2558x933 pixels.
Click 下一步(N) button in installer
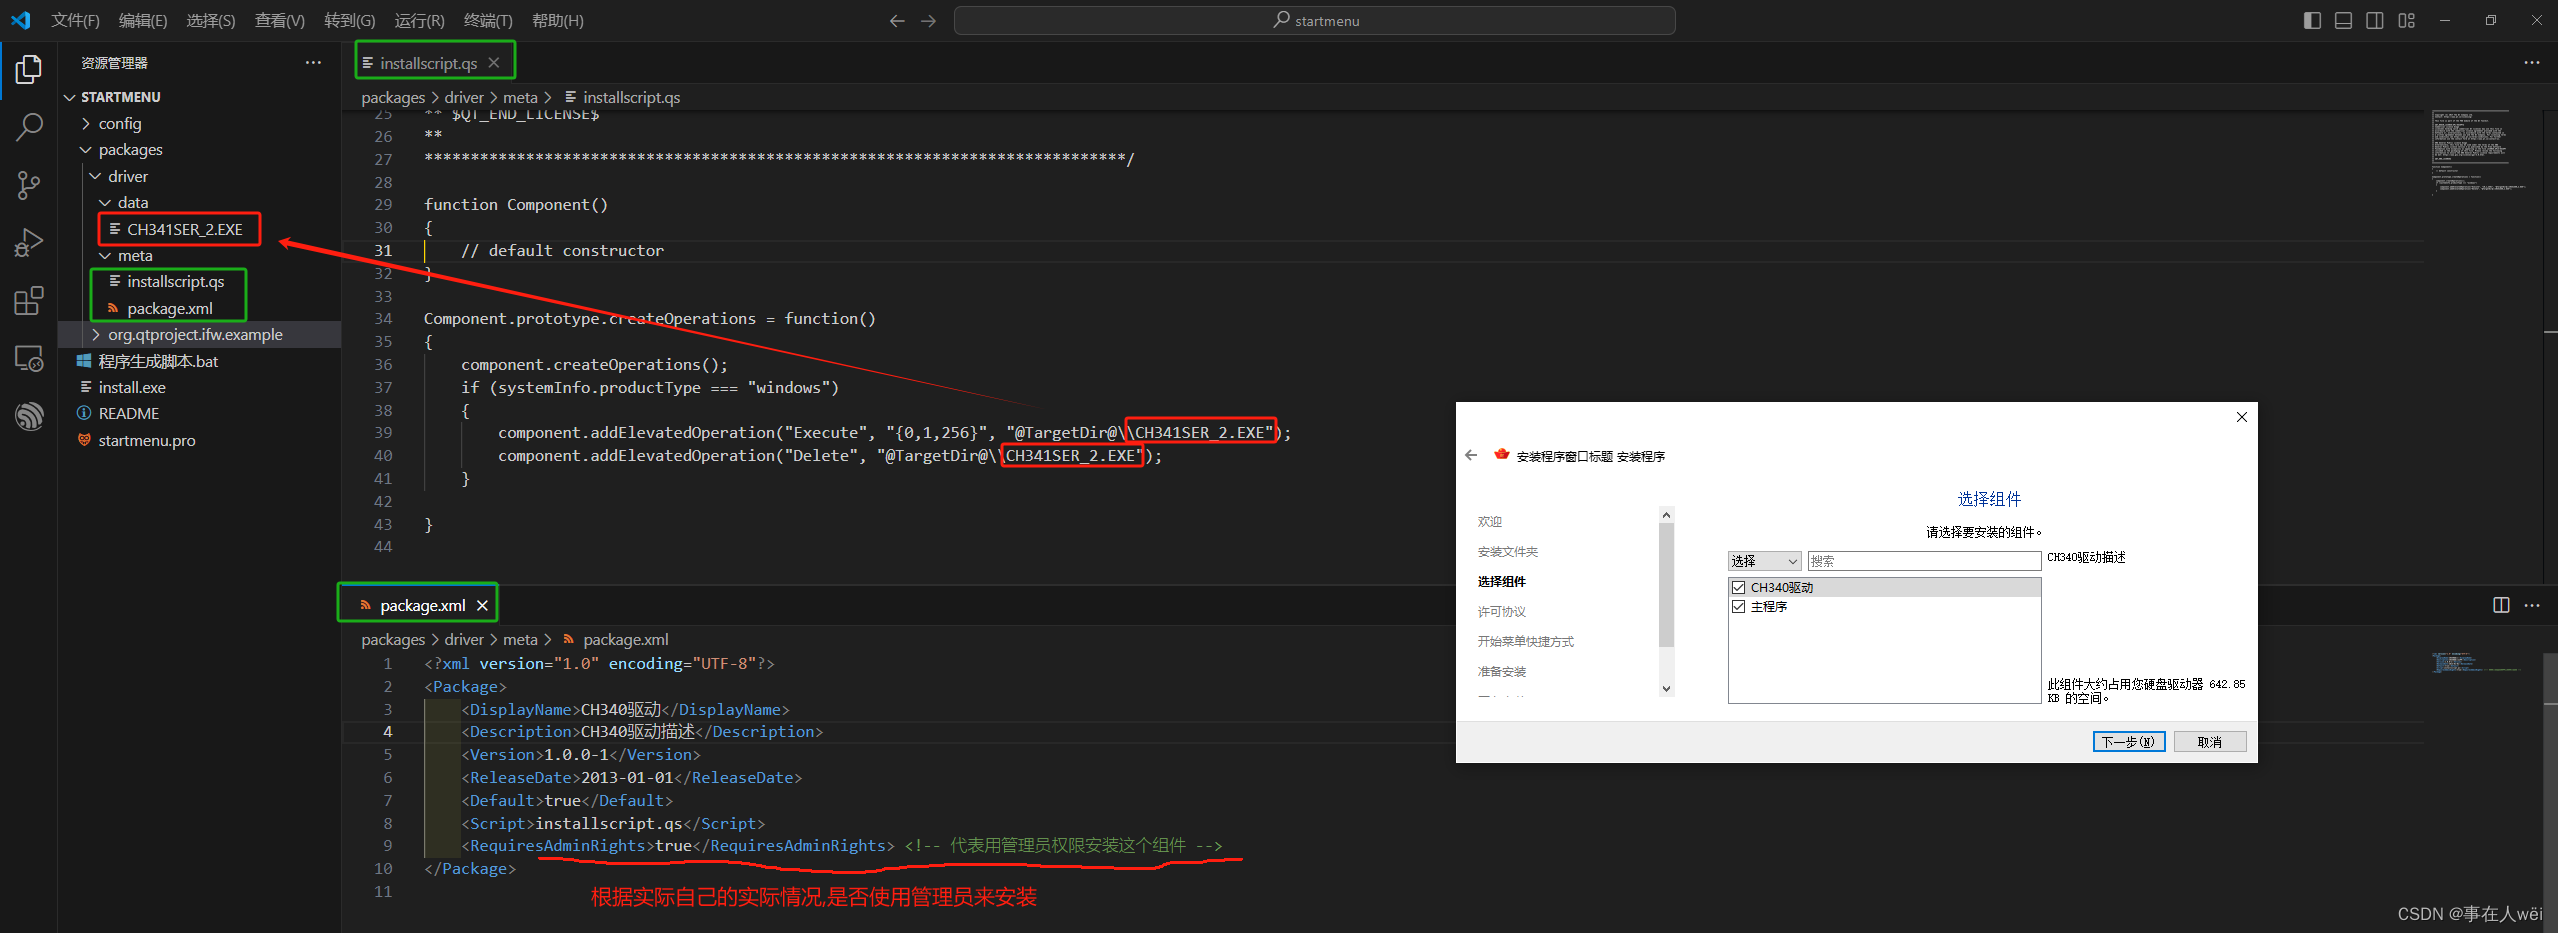[x=2128, y=741]
